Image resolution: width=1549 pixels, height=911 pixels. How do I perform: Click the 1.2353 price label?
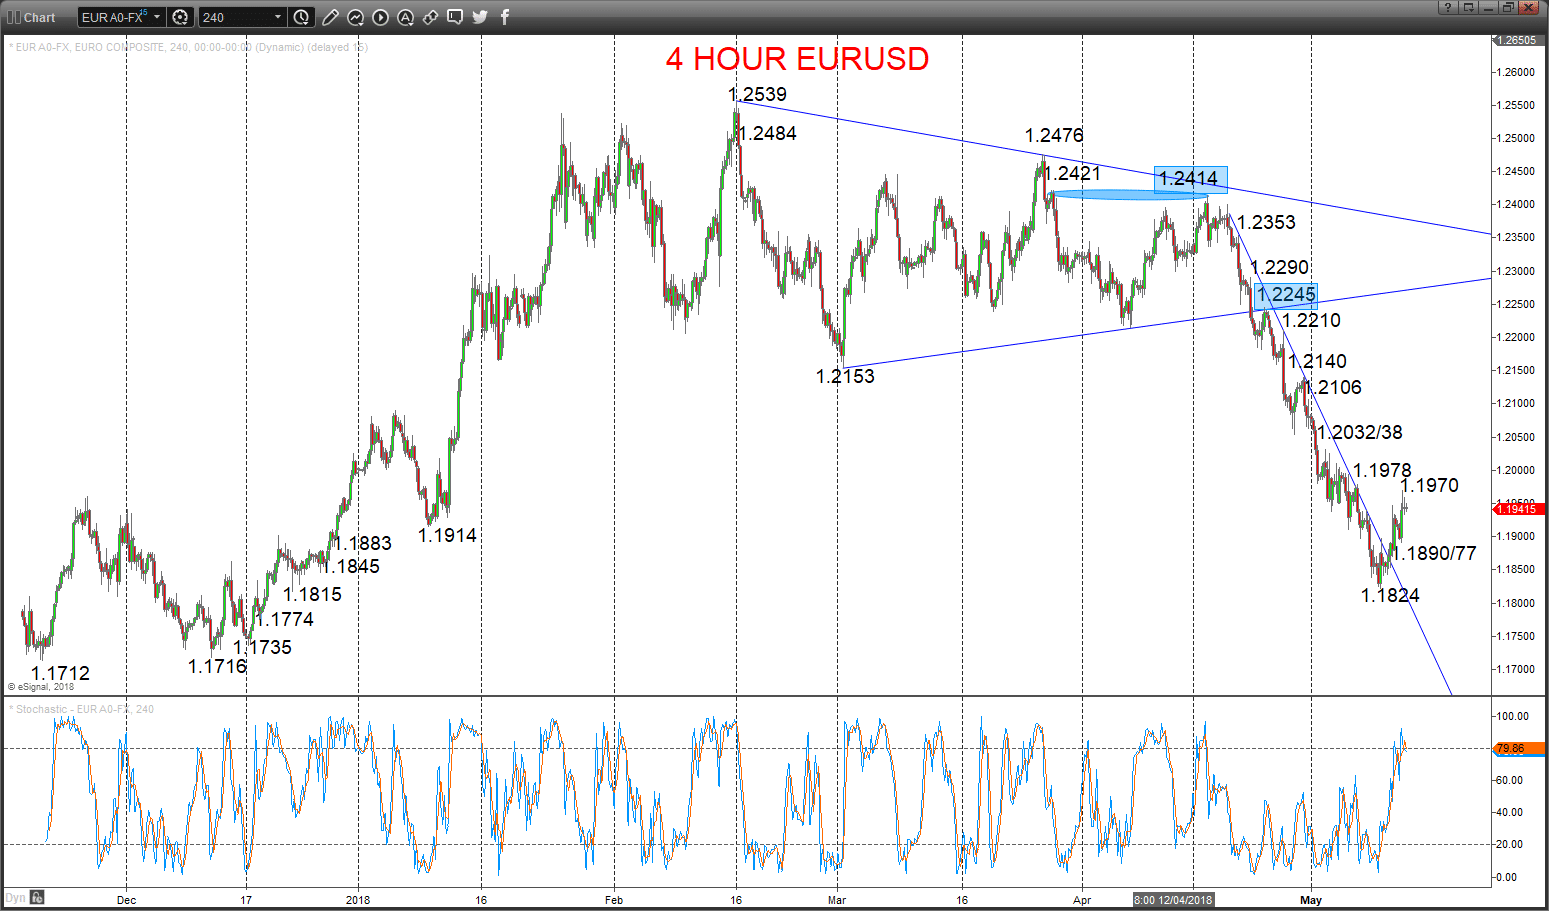[1266, 222]
